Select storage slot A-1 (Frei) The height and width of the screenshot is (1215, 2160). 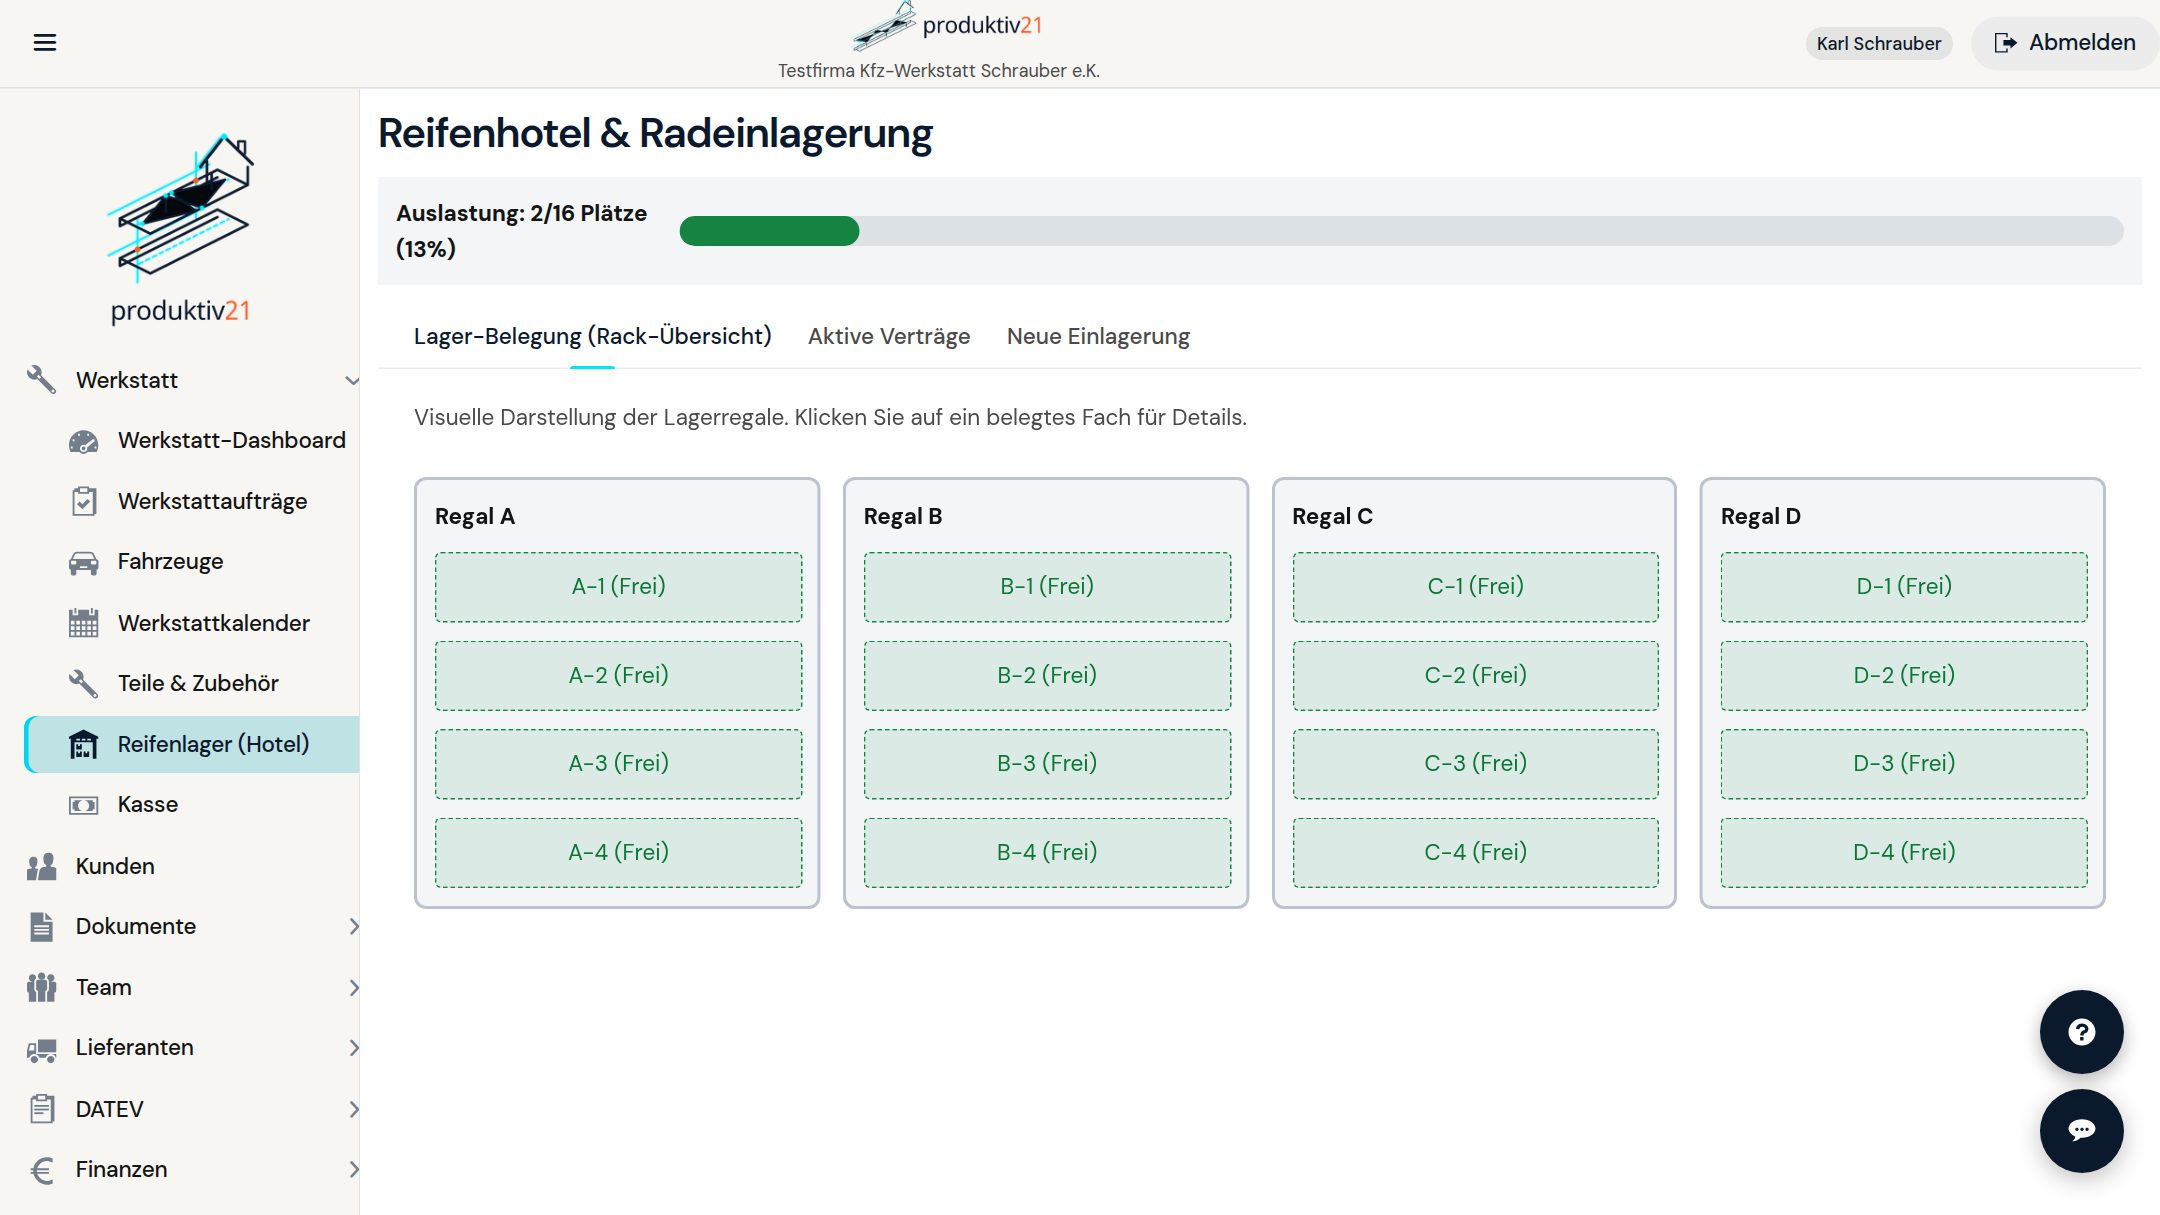tap(618, 587)
